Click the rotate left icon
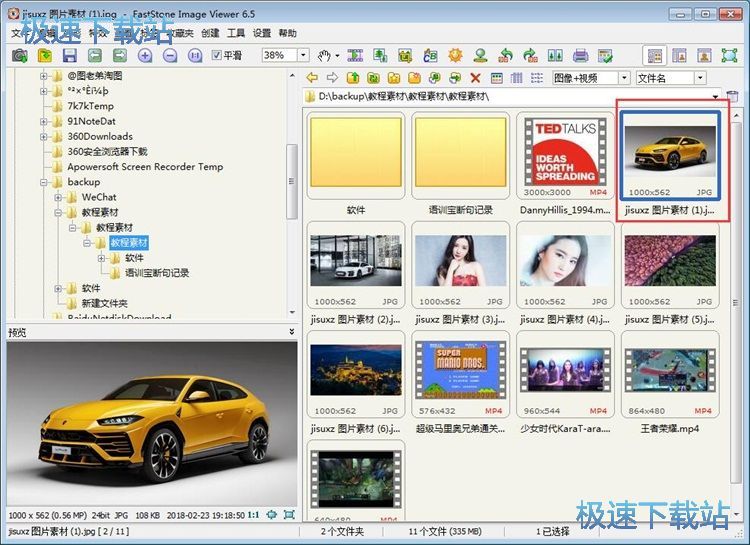The image size is (750, 545). pyautogui.click(x=506, y=56)
